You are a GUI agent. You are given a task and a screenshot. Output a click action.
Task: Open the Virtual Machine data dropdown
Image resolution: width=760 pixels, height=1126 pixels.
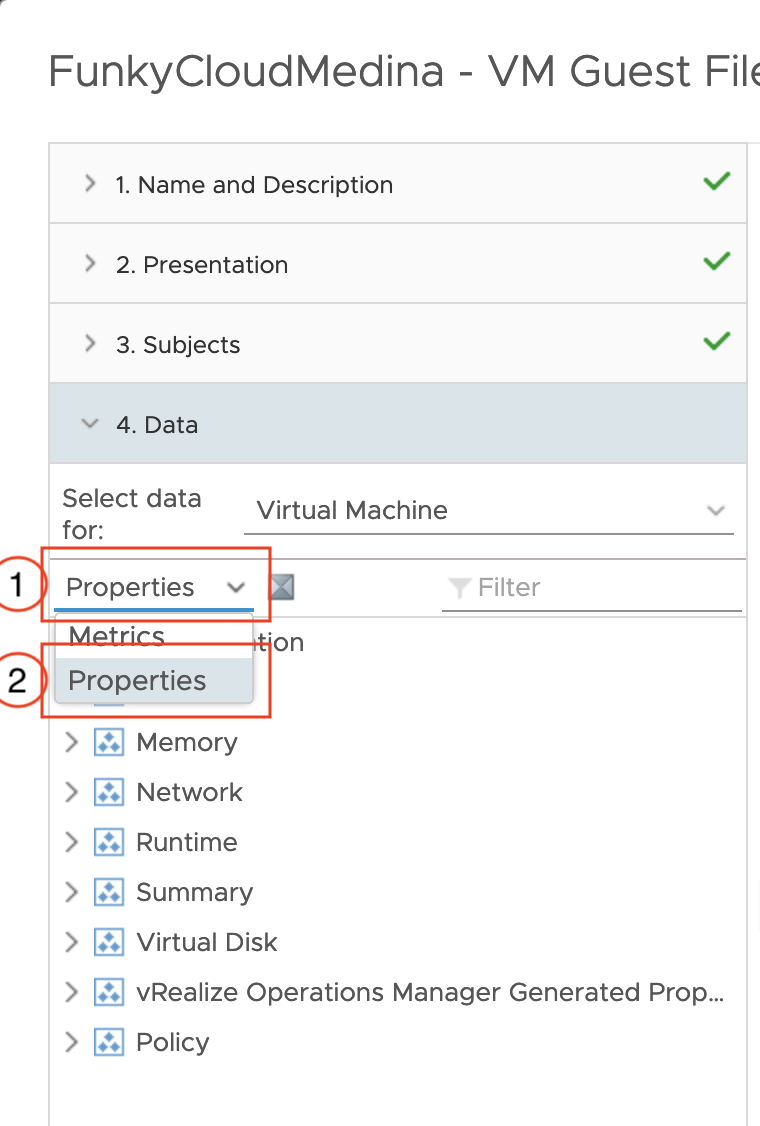tap(488, 511)
